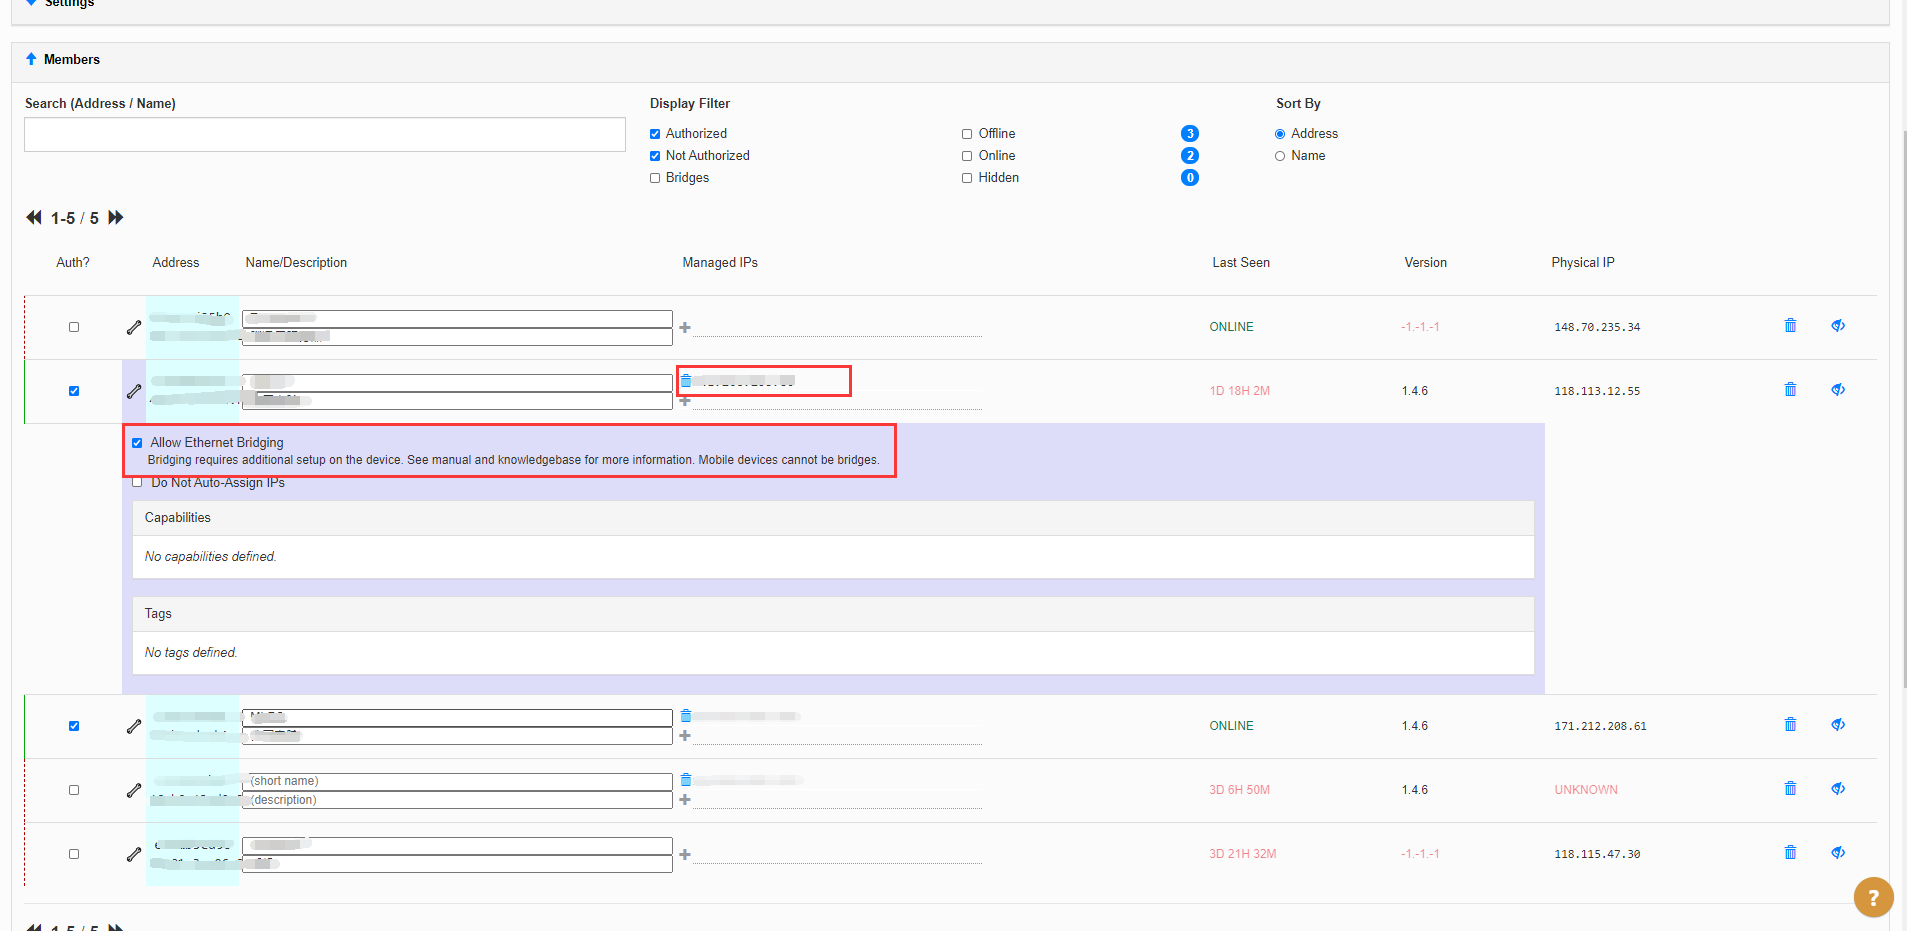Image resolution: width=1907 pixels, height=931 pixels.
Task: Open the orange help question mark button
Action: pyautogui.click(x=1873, y=897)
